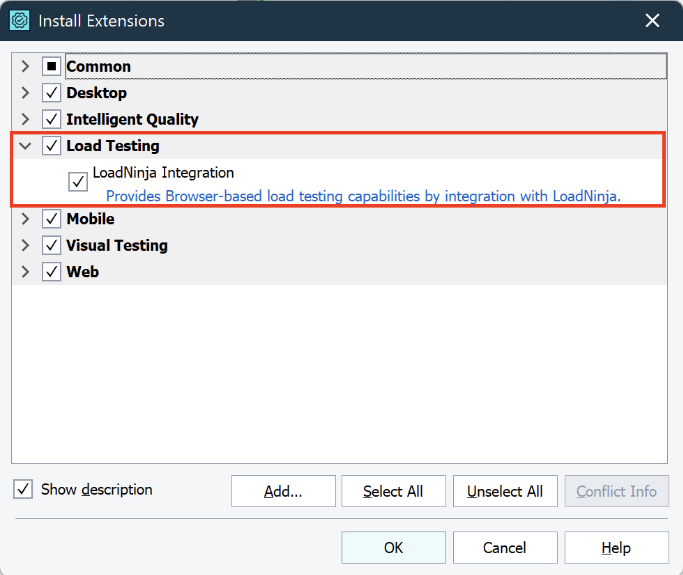This screenshot has width=683, height=575.
Task: Collapse the Load Testing category
Action: pyautogui.click(x=25, y=146)
